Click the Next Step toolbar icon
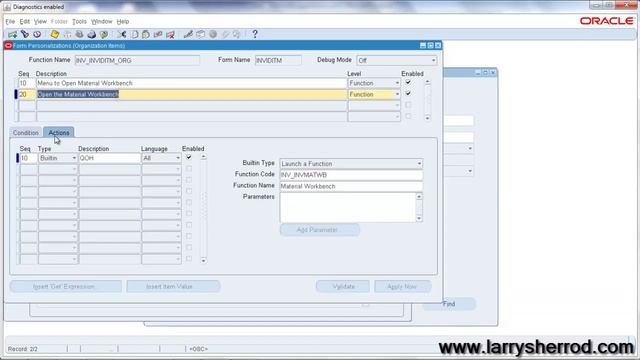The image size is (640, 360). coord(67,34)
